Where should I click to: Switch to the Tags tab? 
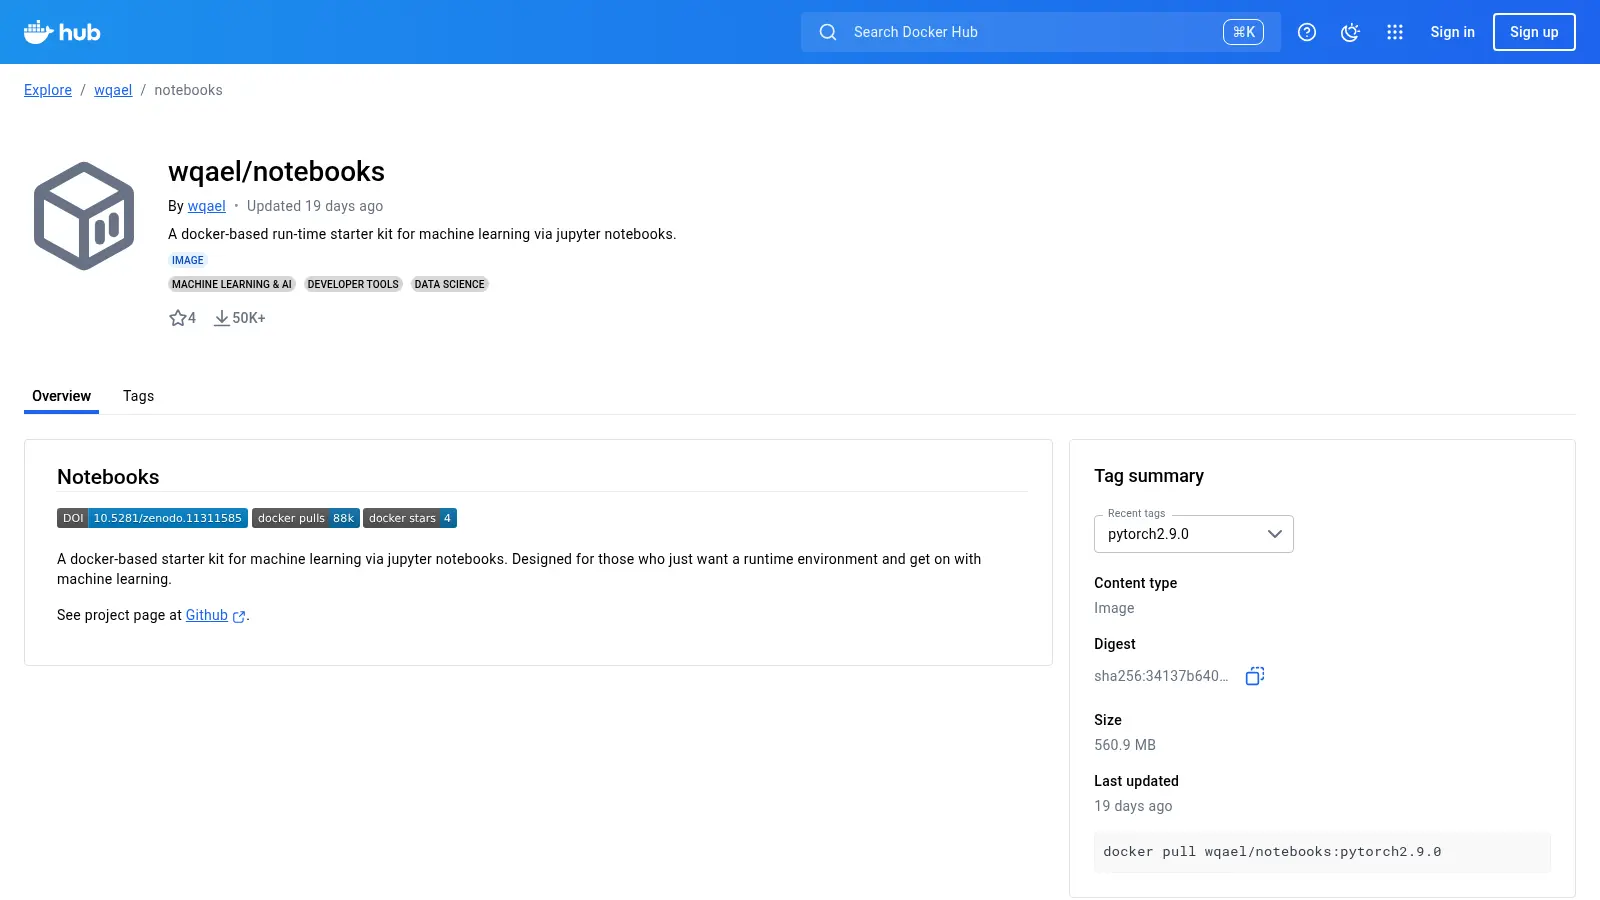click(x=138, y=396)
